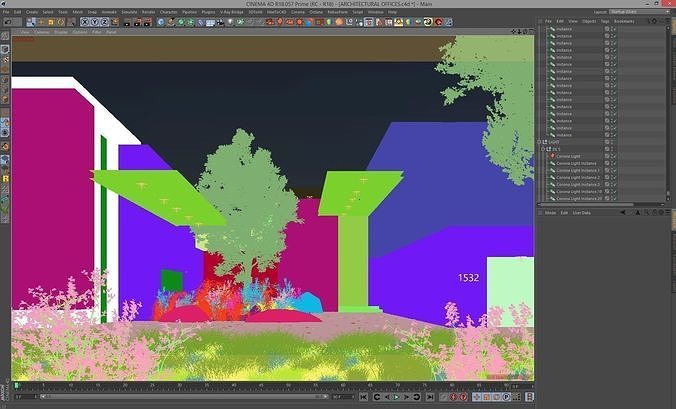This screenshot has width=676, height=409.
Task: Open the Bookmarks menu in the Object Manager
Action: 624,21
